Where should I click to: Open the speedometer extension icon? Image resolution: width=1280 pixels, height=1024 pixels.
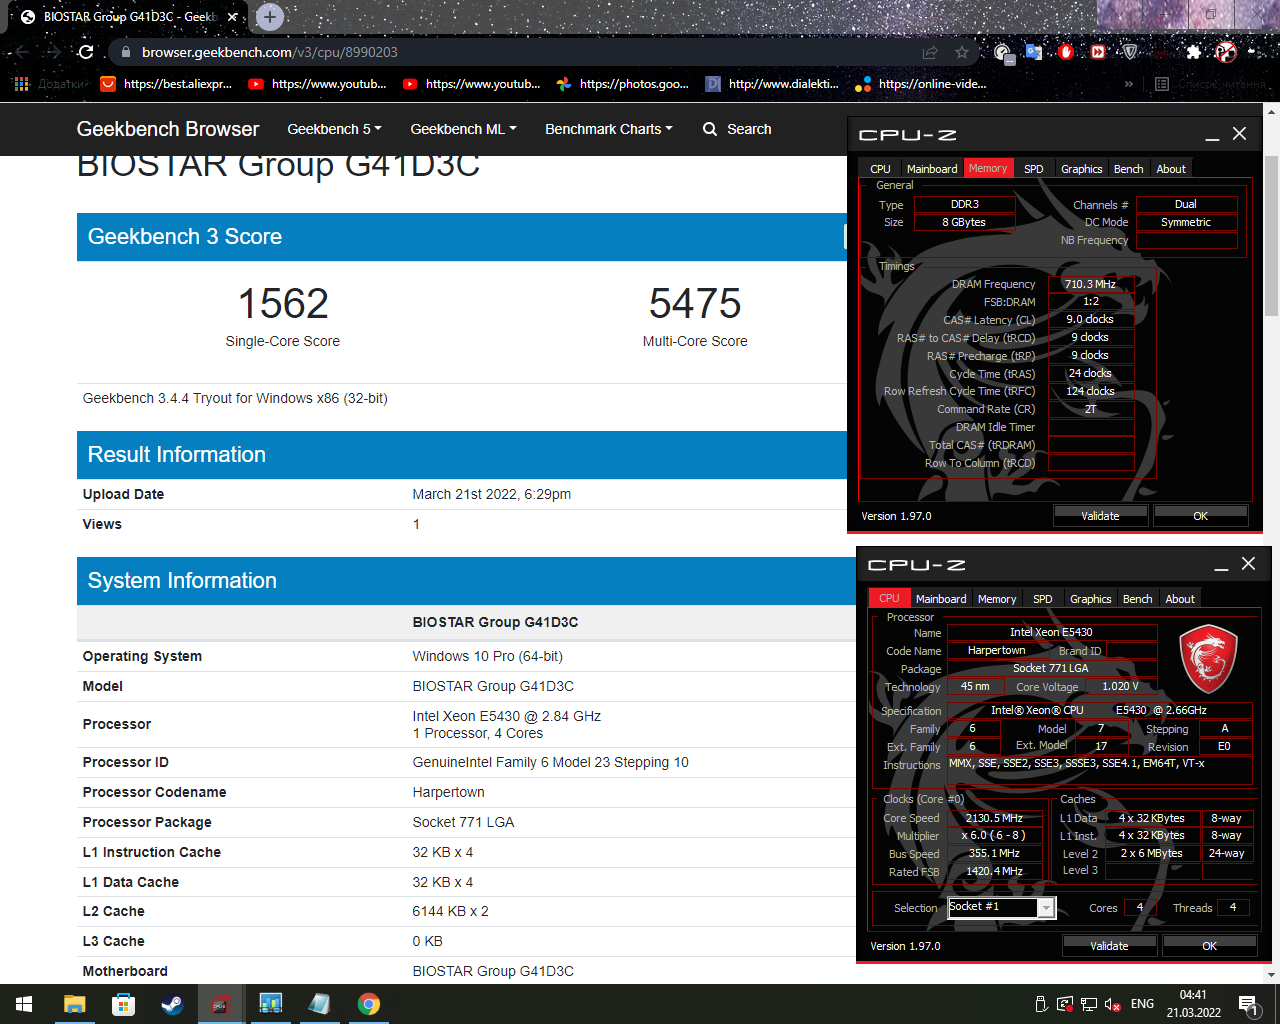click(x=1003, y=52)
